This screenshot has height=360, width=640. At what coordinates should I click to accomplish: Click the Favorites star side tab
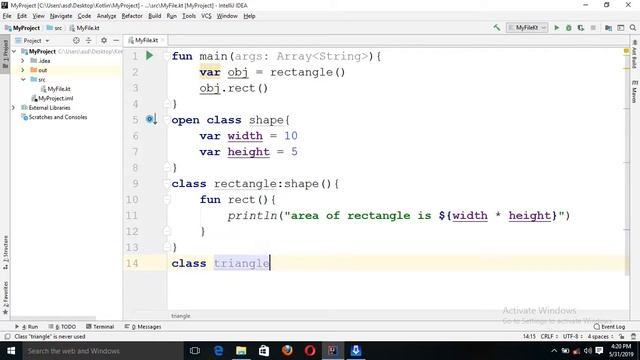point(5,298)
